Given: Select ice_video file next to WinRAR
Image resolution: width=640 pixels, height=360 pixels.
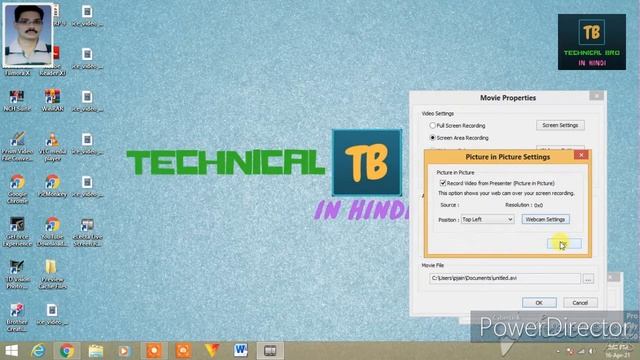Looking at the screenshot, I should tap(87, 101).
